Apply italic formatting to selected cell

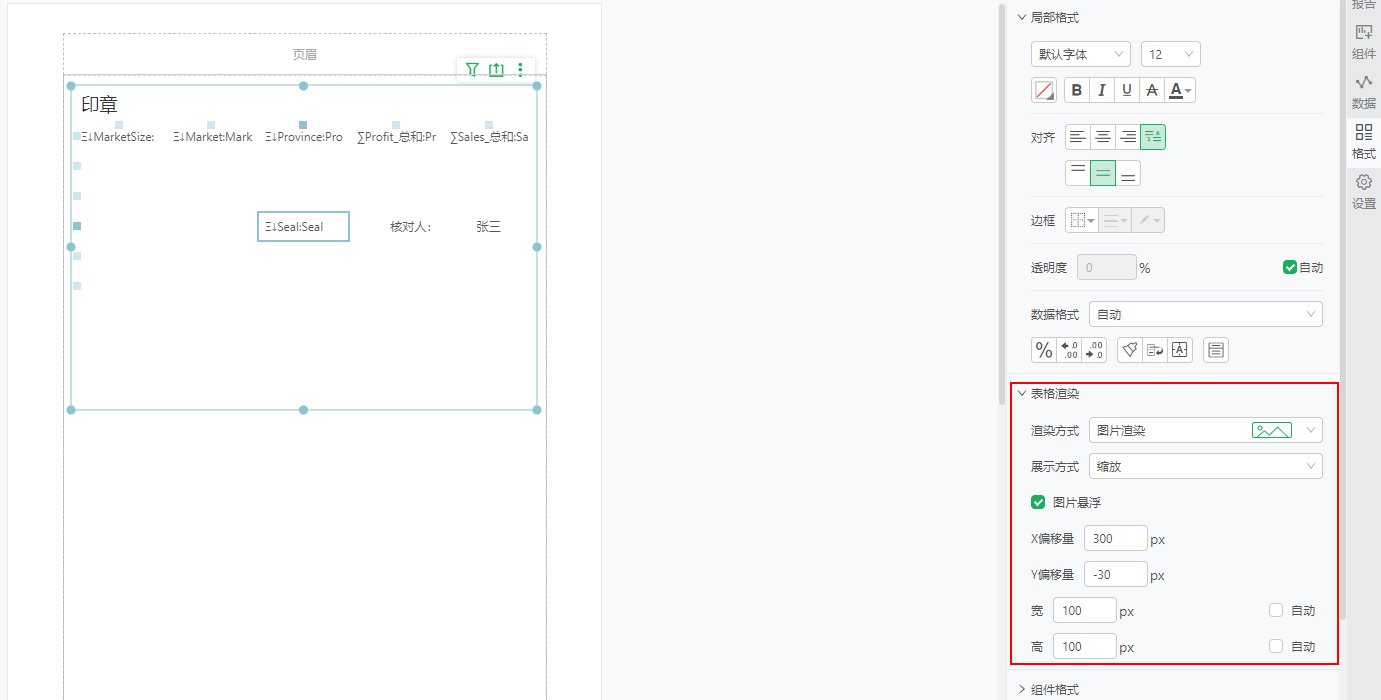point(1101,90)
